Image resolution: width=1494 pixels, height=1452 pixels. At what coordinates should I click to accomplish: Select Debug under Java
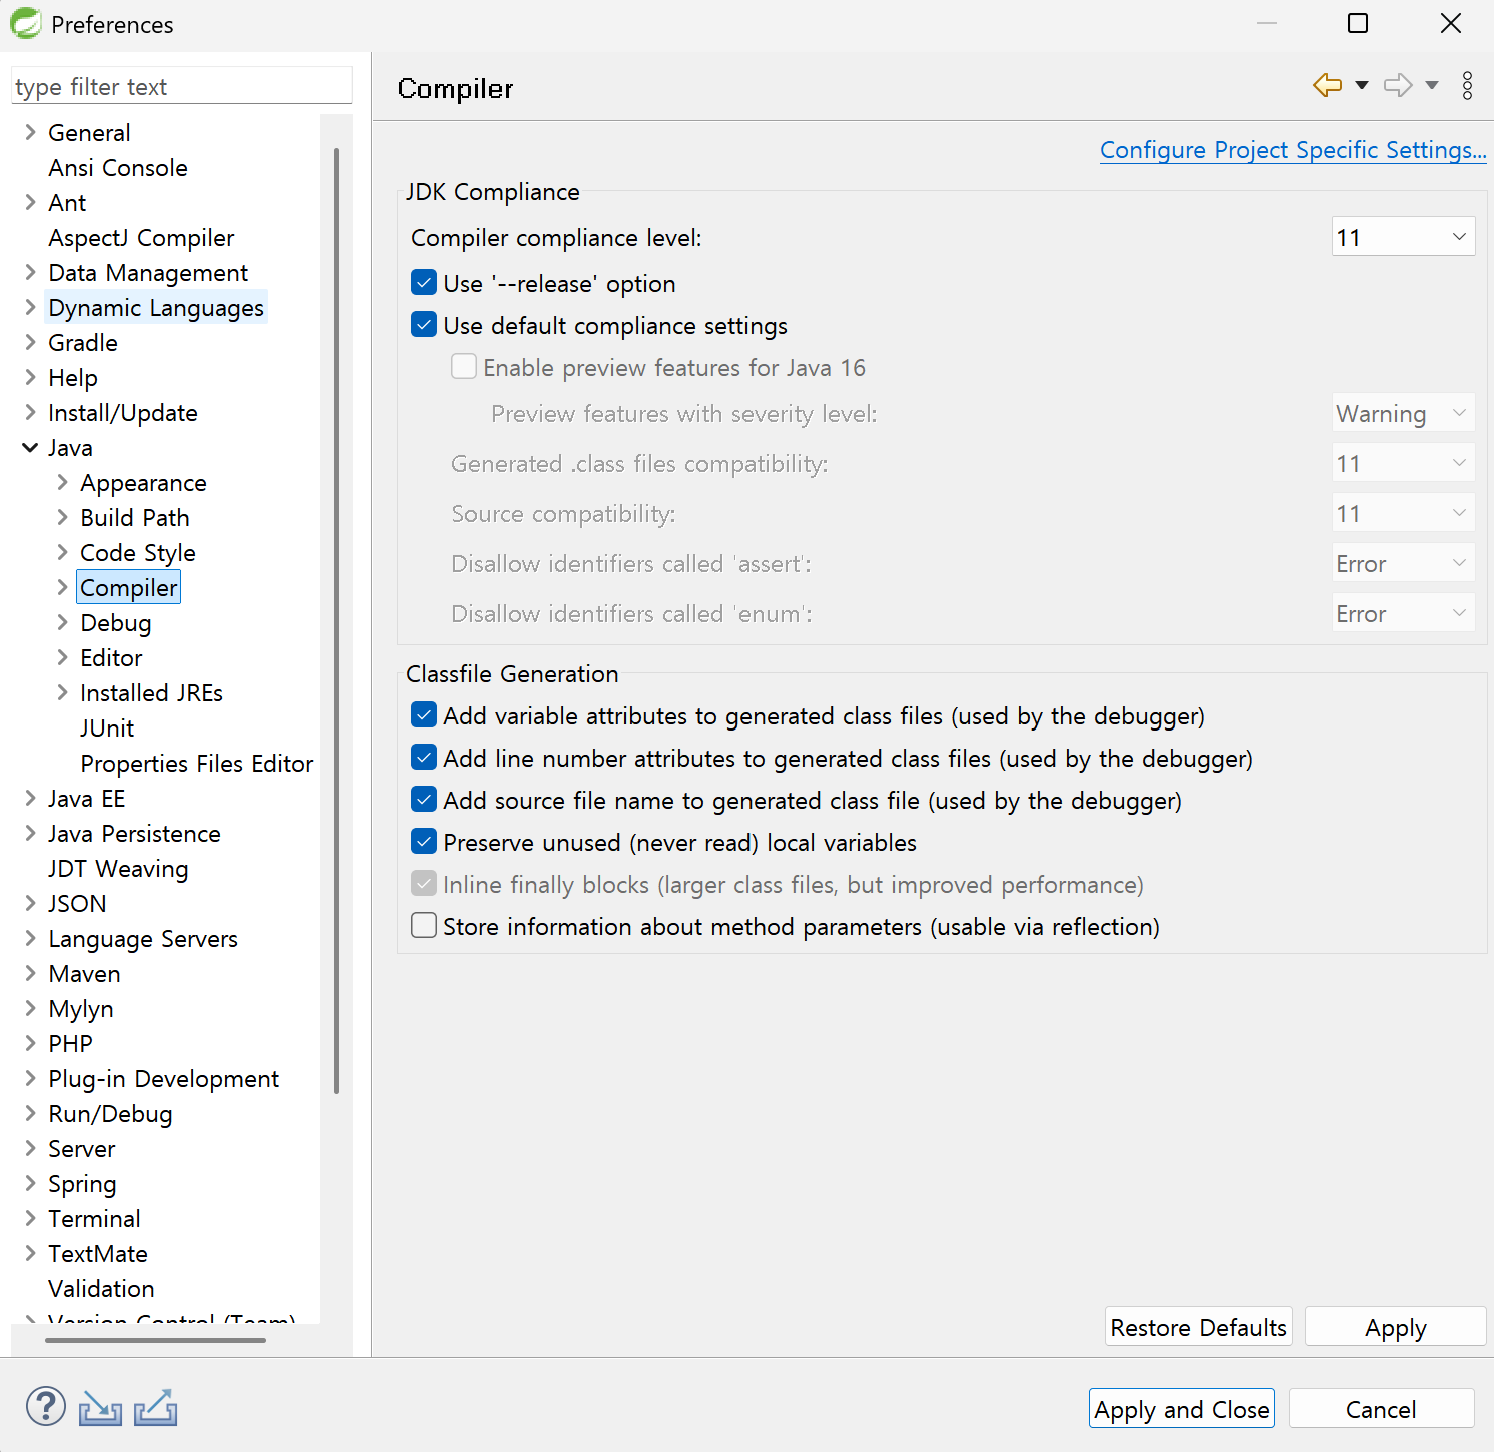(x=116, y=623)
